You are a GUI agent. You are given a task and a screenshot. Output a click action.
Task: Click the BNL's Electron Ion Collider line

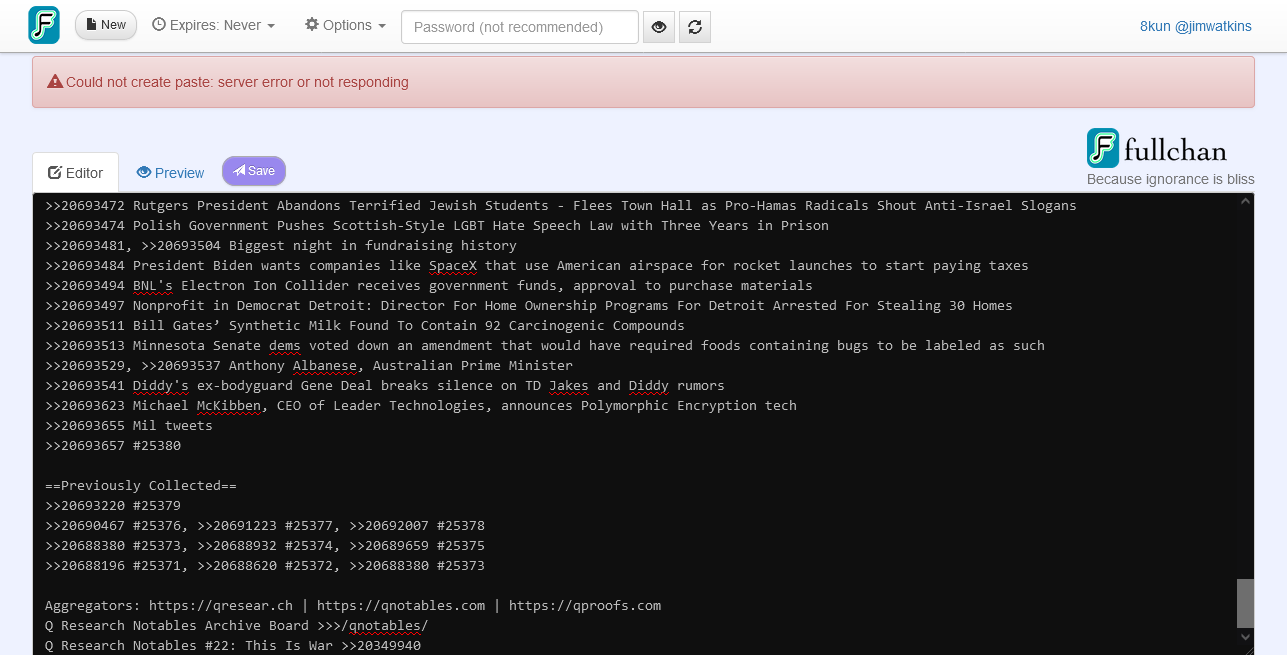tap(429, 286)
